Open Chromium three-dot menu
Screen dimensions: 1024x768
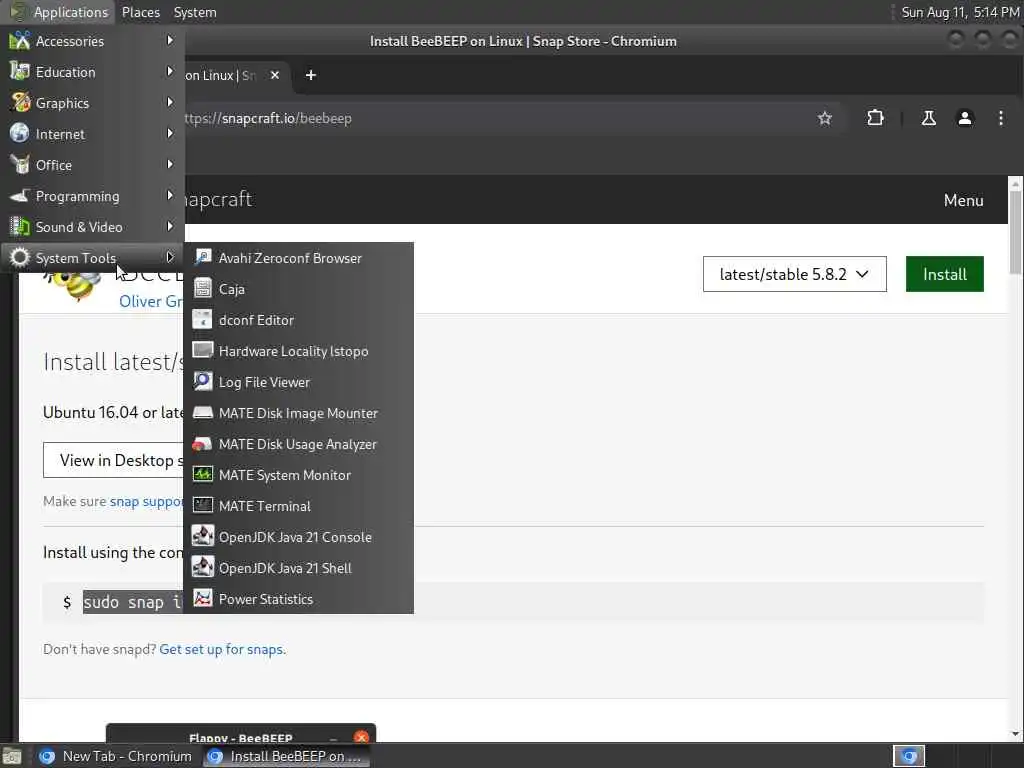[1000, 118]
